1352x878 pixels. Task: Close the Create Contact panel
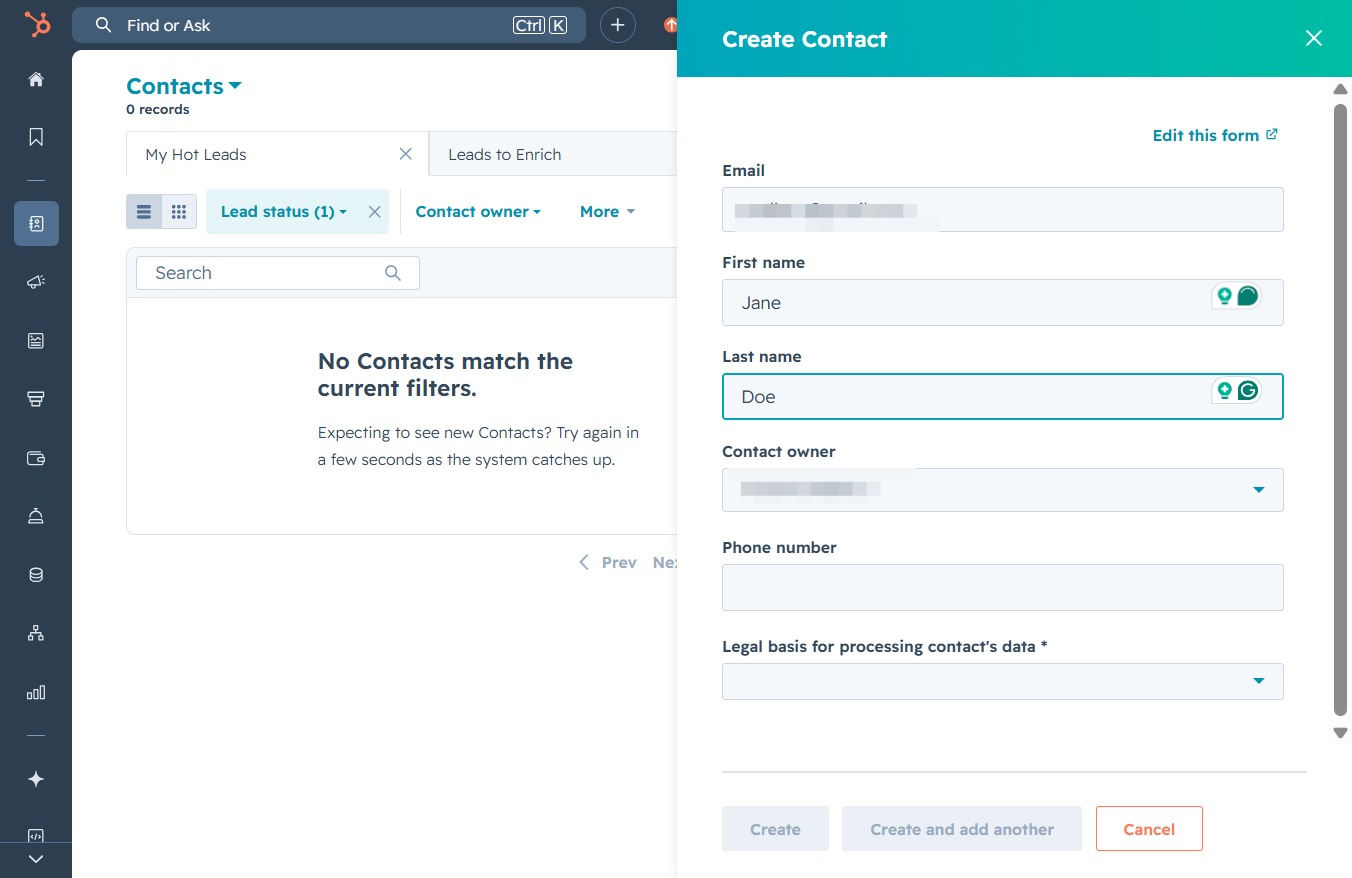point(1314,38)
